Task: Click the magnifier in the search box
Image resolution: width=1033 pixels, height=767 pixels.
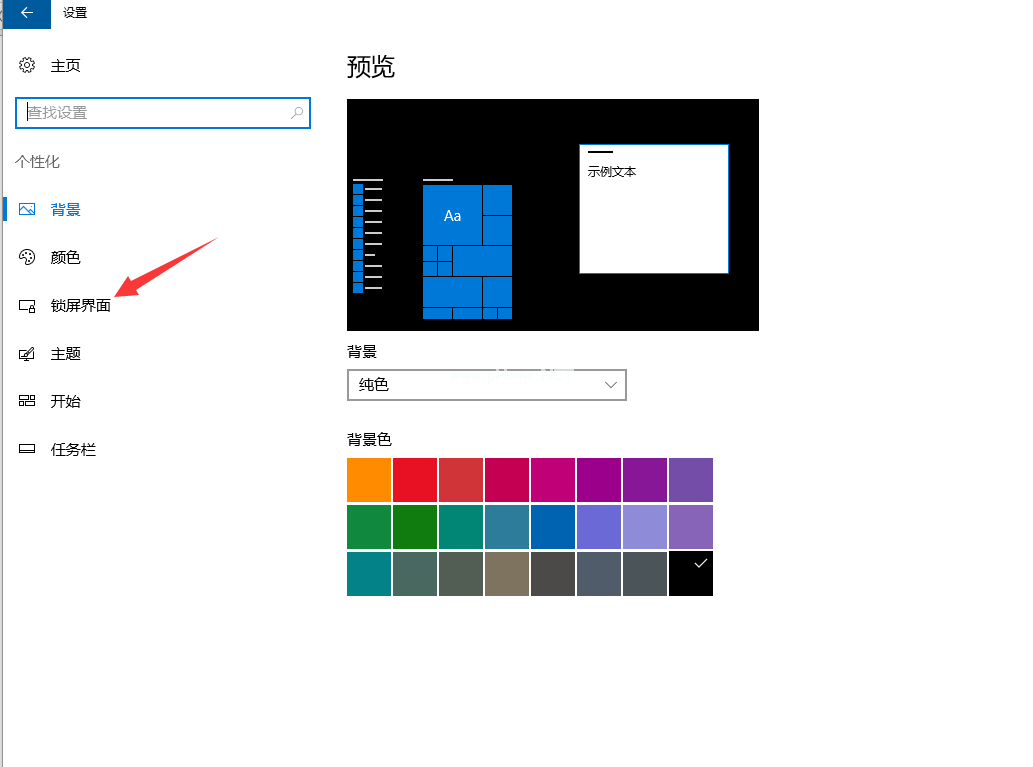Action: (x=297, y=113)
